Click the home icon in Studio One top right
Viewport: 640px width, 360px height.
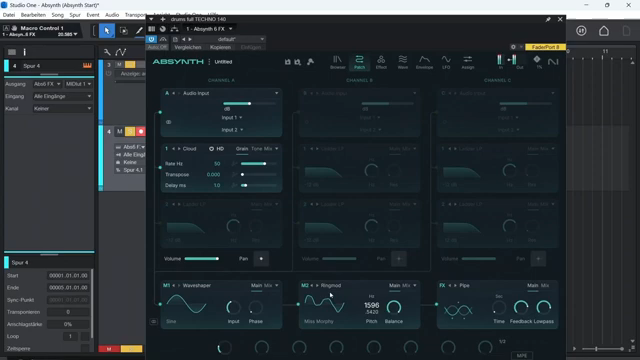click(604, 31)
